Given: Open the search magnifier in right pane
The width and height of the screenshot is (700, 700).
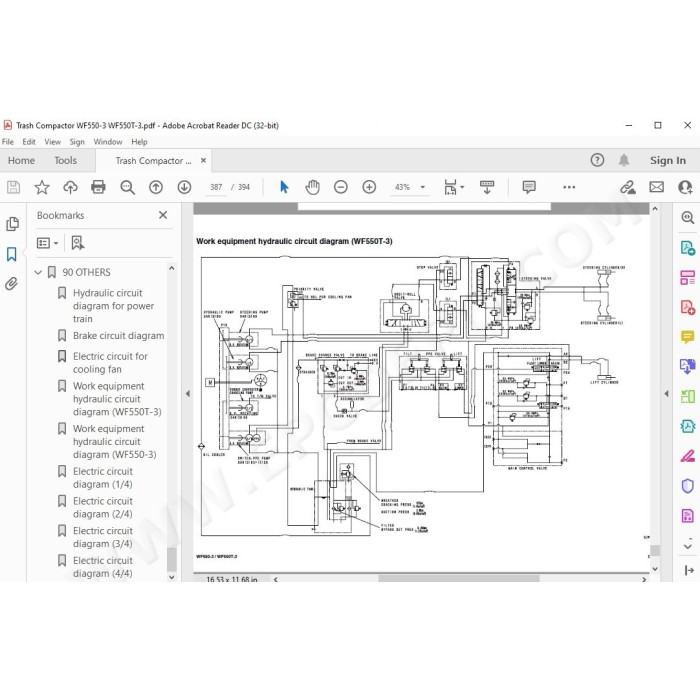Looking at the screenshot, I should tap(688, 217).
